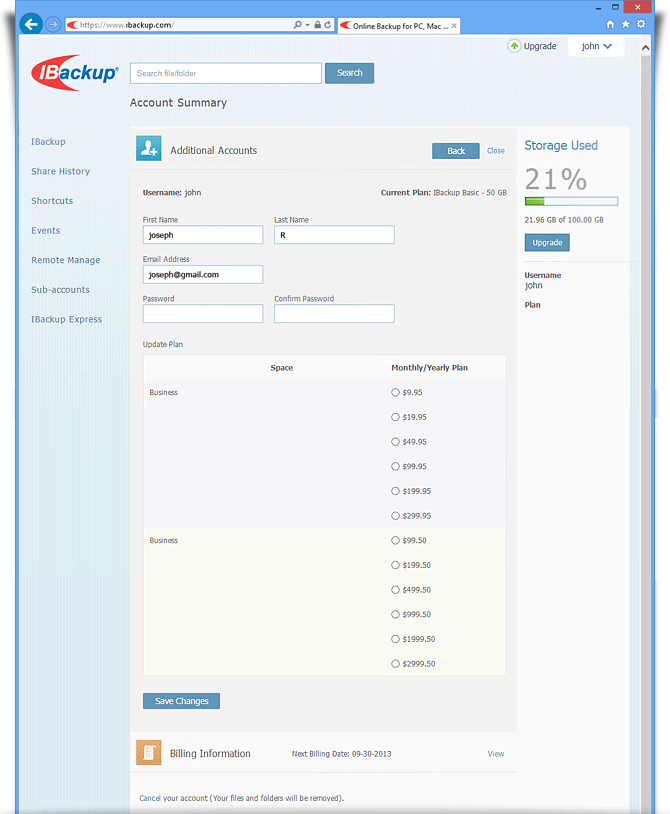The width and height of the screenshot is (670, 814).
Task: Open Remote Manage section
Action: [x=65, y=260]
